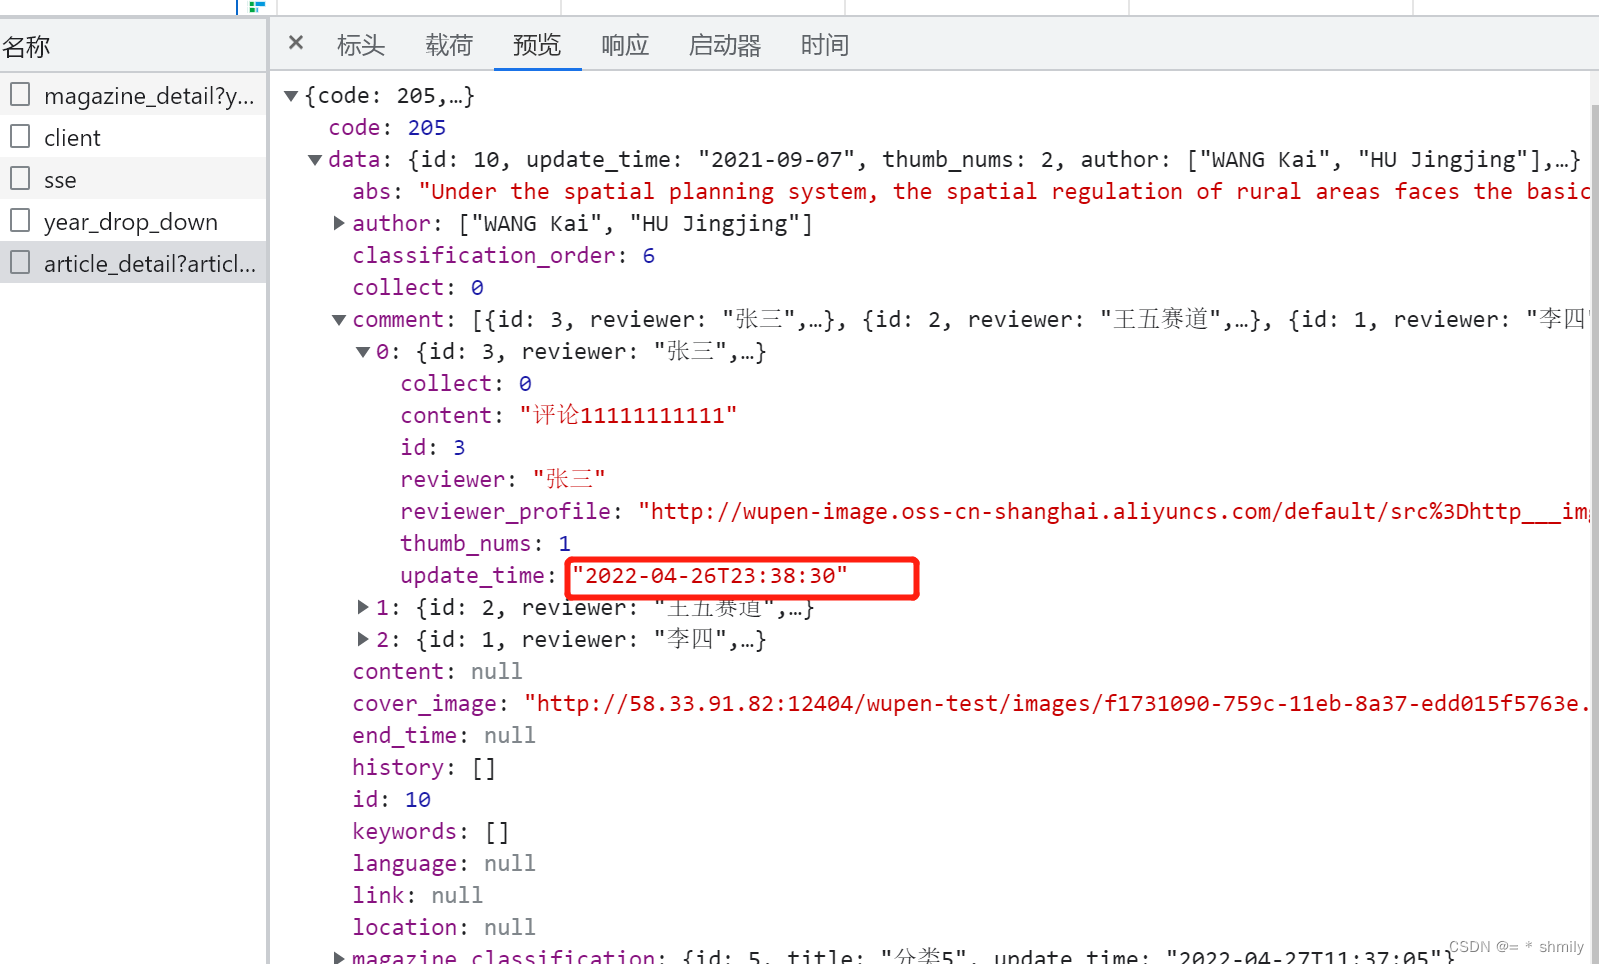This screenshot has width=1599, height=964.
Task: Switch to the 标头 tab
Action: pyautogui.click(x=361, y=45)
